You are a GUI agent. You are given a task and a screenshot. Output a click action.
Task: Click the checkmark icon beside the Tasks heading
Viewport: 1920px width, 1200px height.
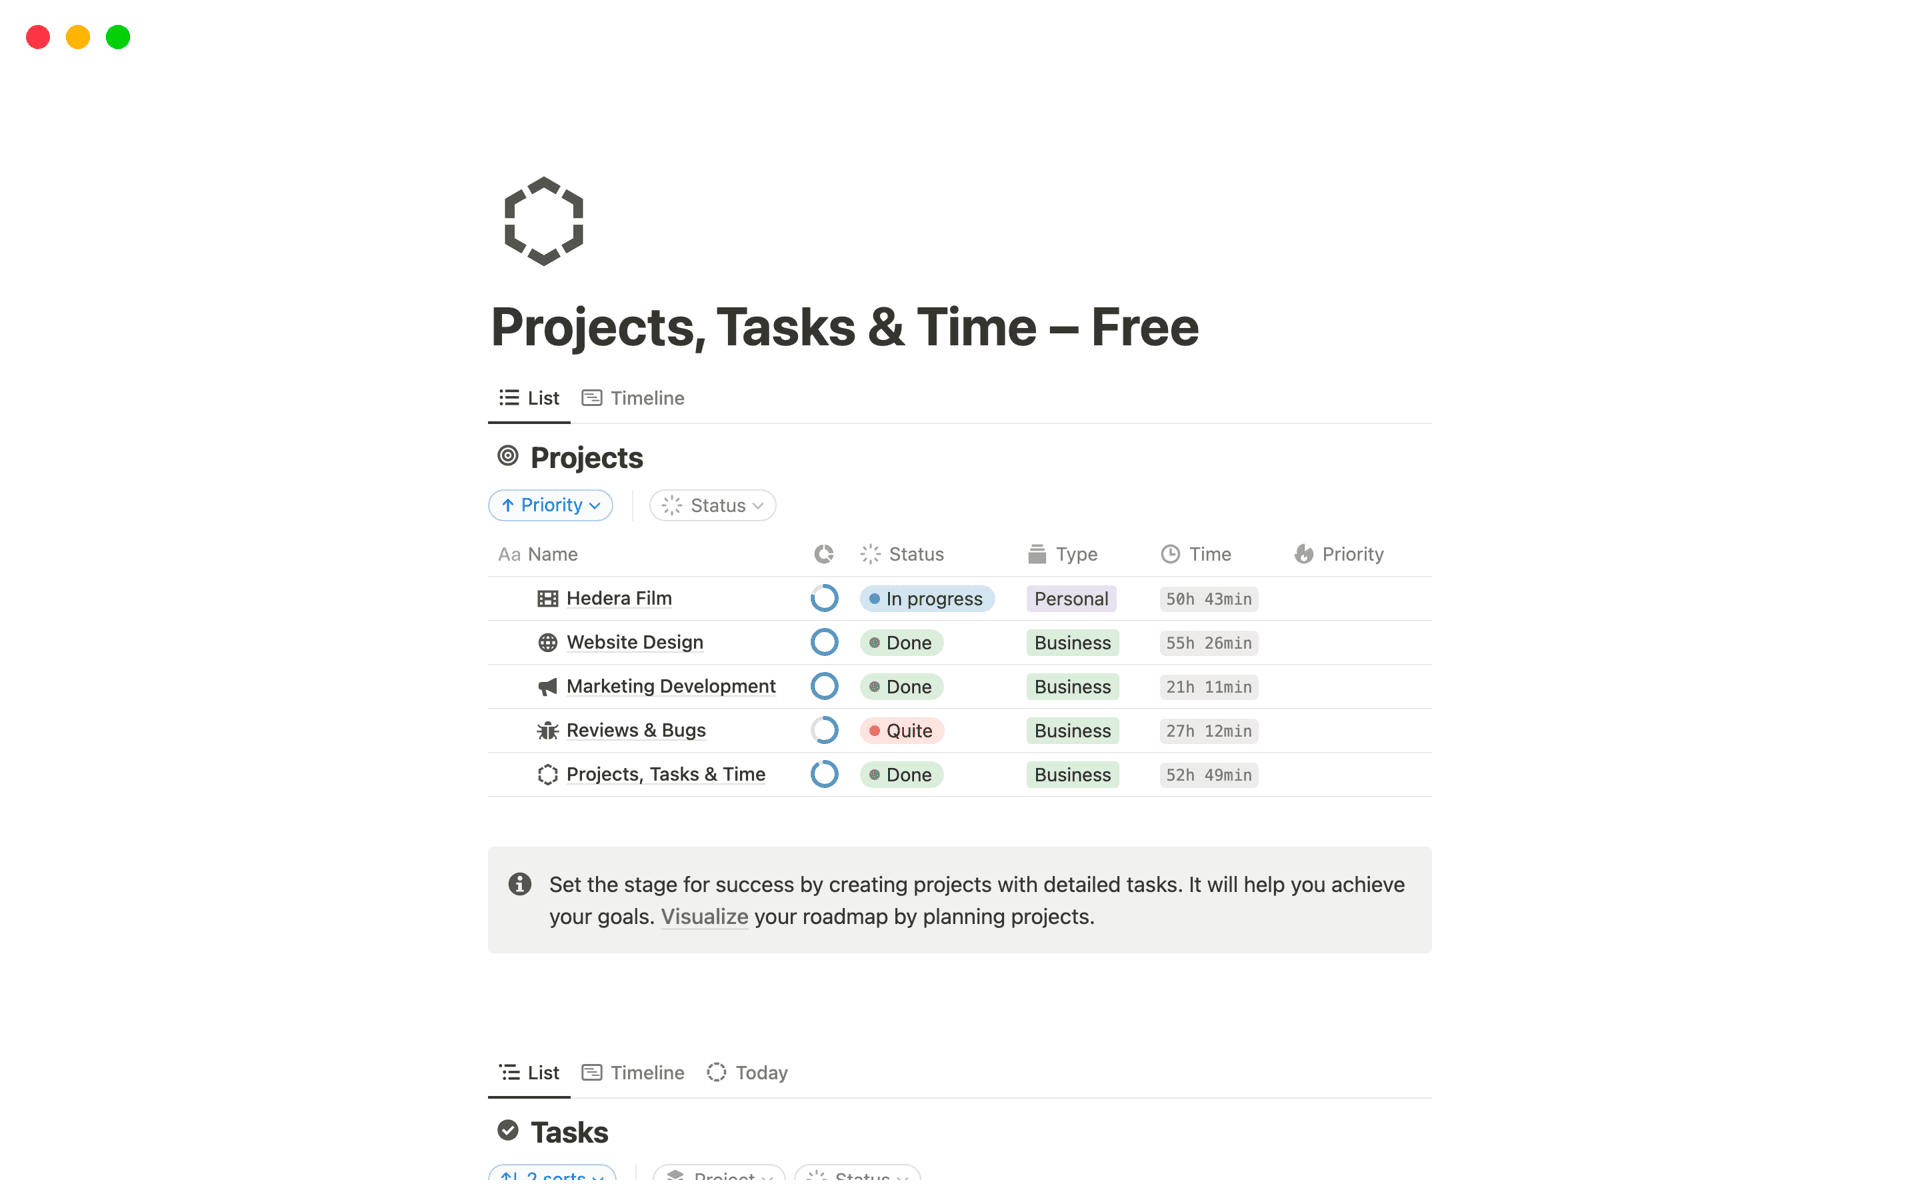(x=508, y=1129)
